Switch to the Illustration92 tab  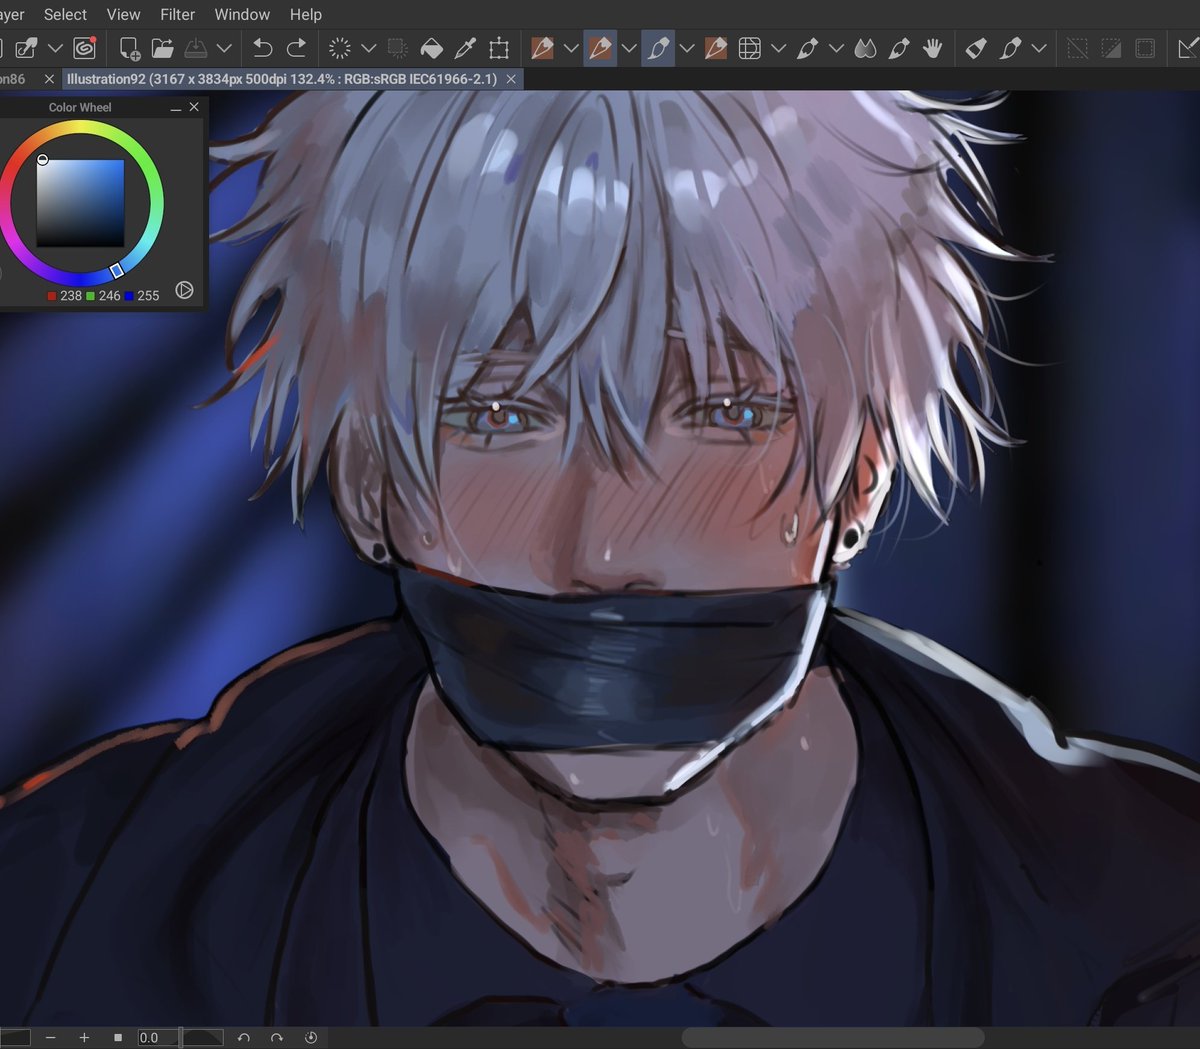pyautogui.click(x=280, y=78)
